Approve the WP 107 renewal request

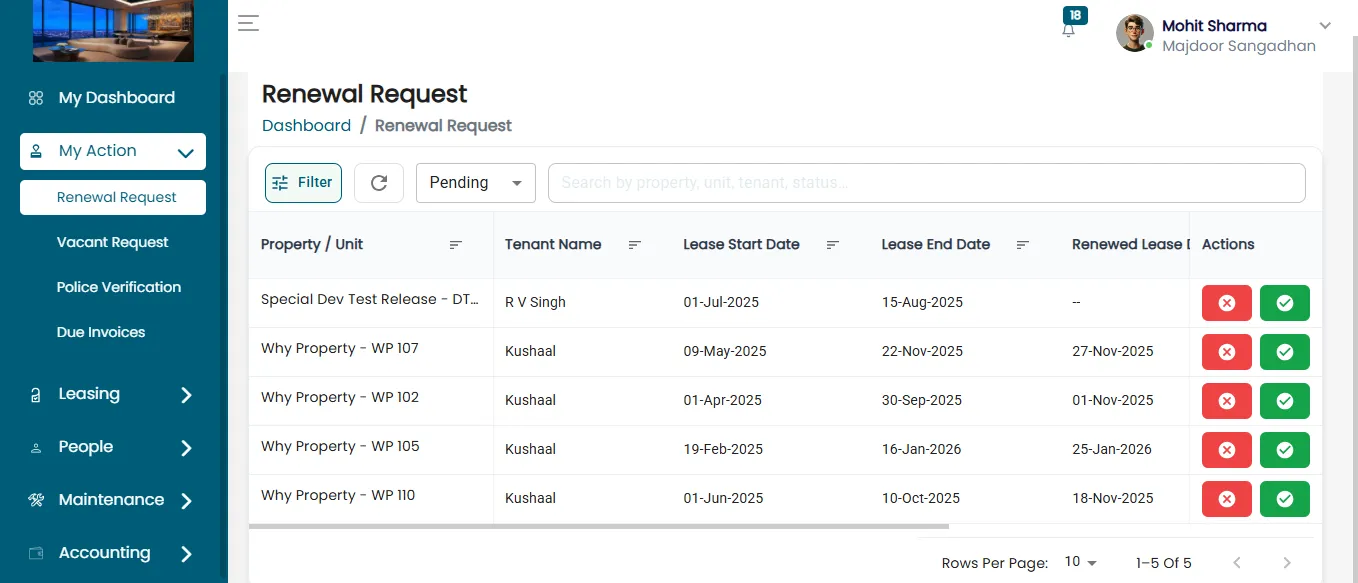tap(1285, 352)
